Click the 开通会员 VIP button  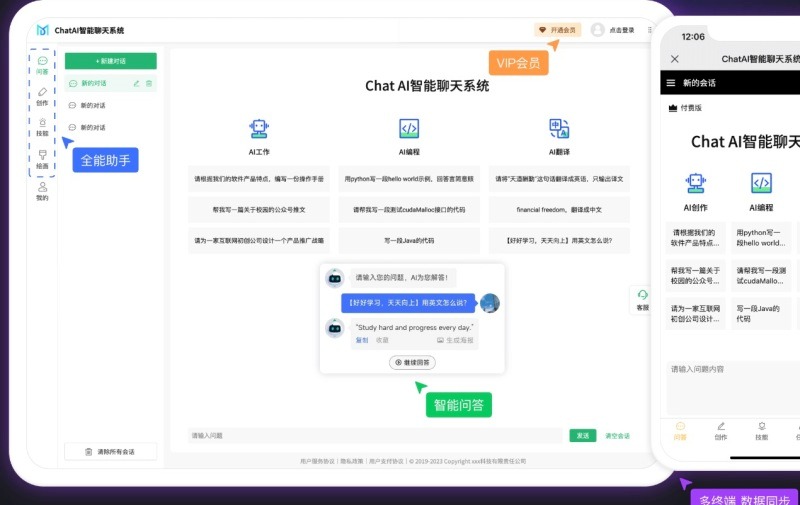(x=557, y=30)
